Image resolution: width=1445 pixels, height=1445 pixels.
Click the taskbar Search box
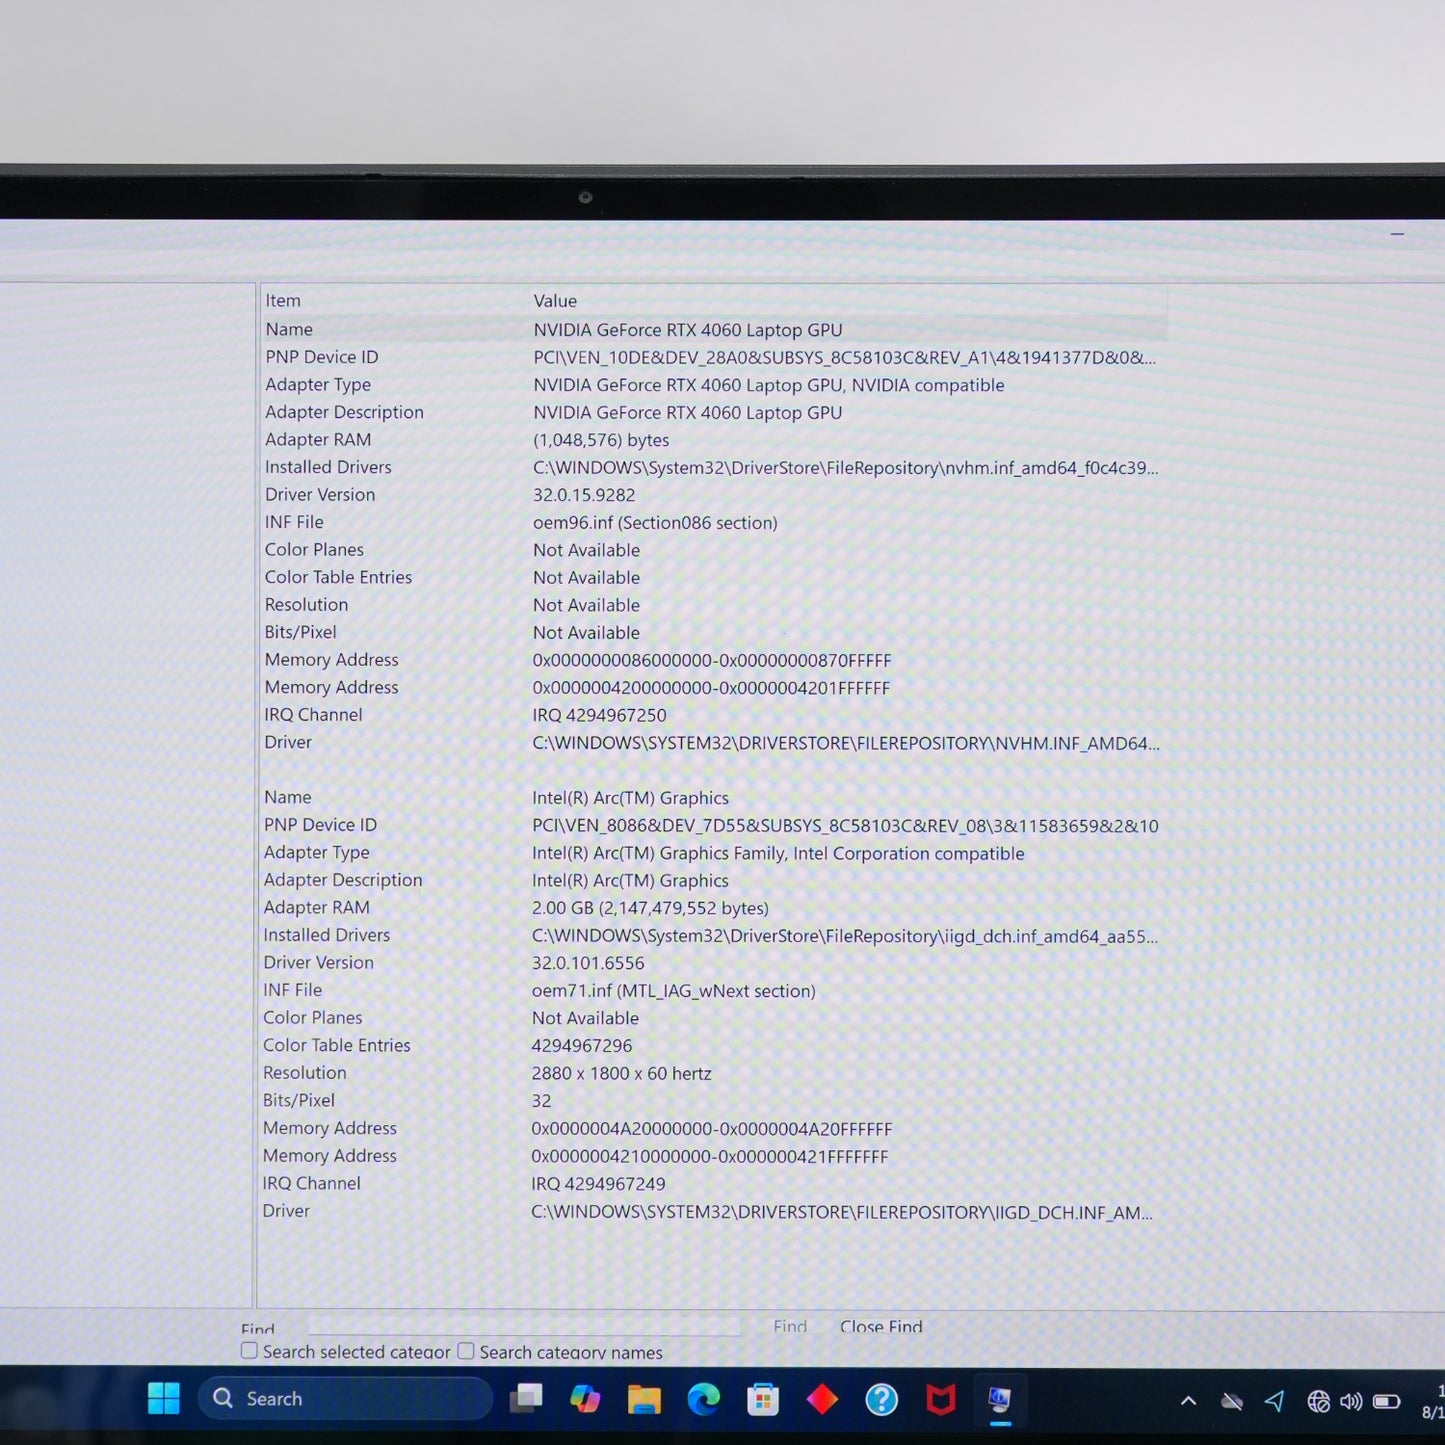point(345,1398)
